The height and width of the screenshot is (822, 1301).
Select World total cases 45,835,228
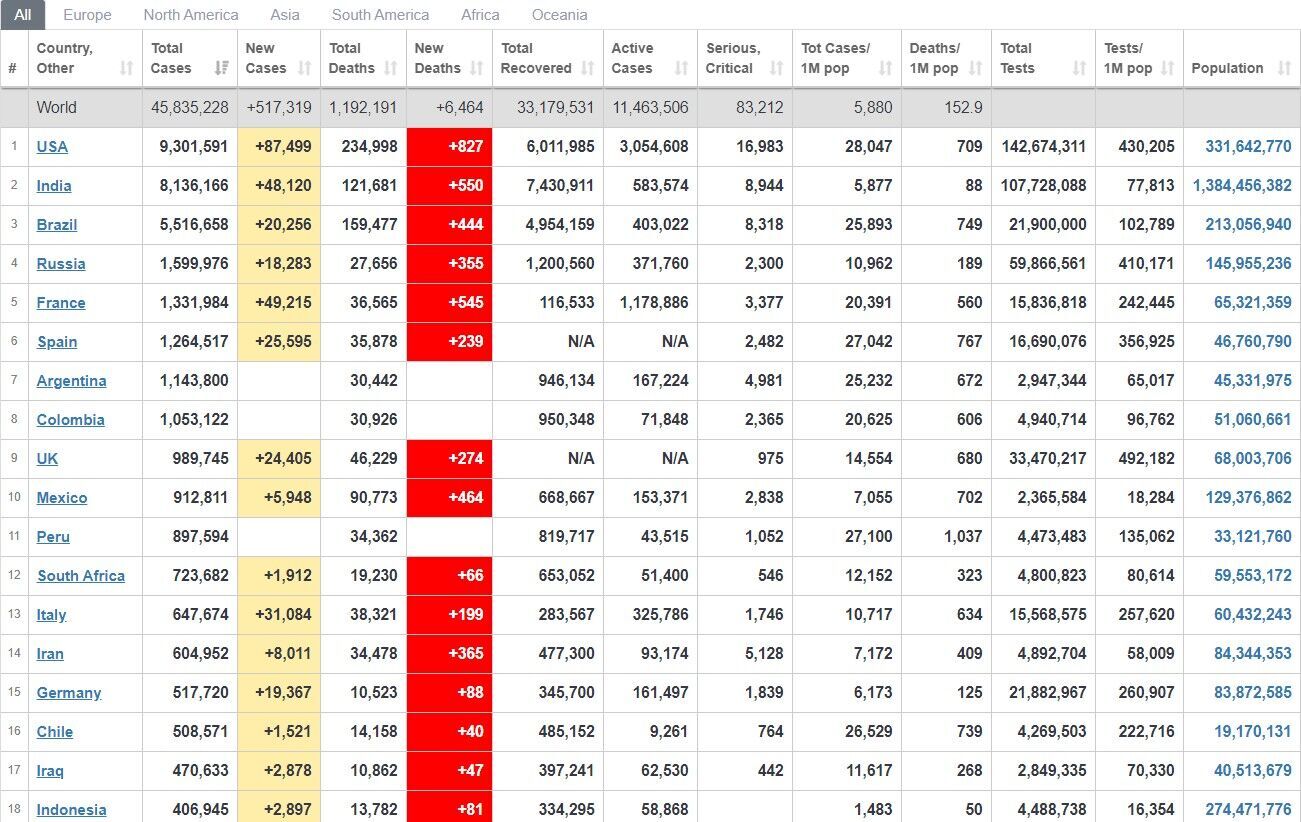190,107
